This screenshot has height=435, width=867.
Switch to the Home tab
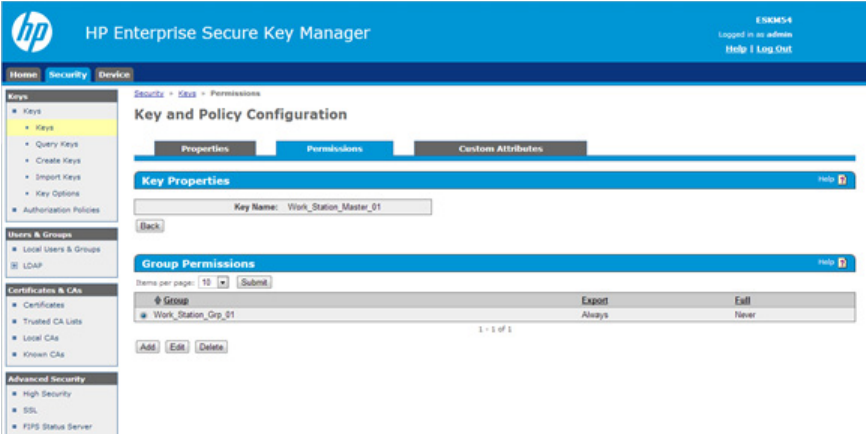click(x=23, y=75)
